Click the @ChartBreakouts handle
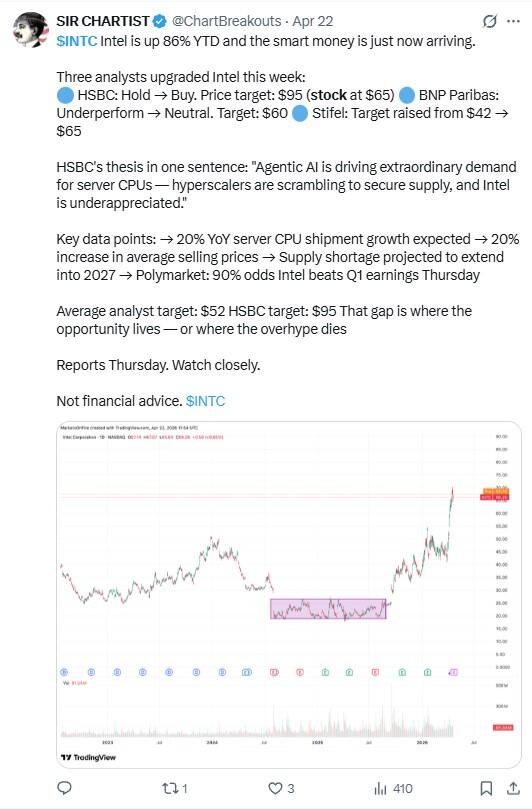This screenshot has height=809, width=532. tap(226, 21)
